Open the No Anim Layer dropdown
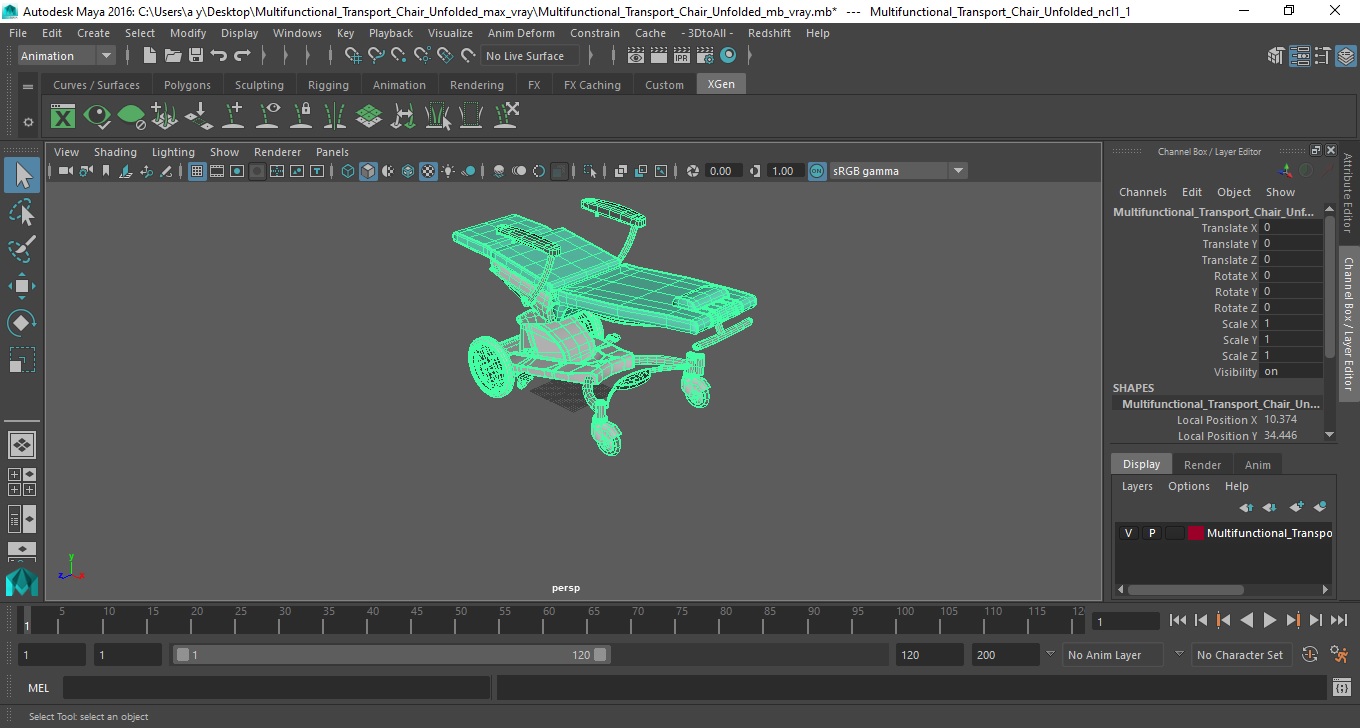1360x728 pixels. pyautogui.click(x=1113, y=655)
